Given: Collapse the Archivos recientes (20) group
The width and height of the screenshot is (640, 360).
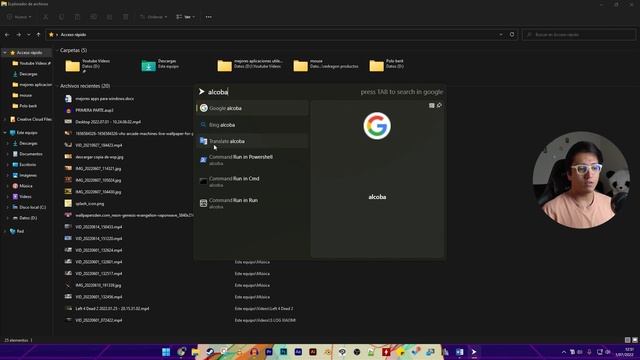Looking at the screenshot, I should (x=57, y=86).
